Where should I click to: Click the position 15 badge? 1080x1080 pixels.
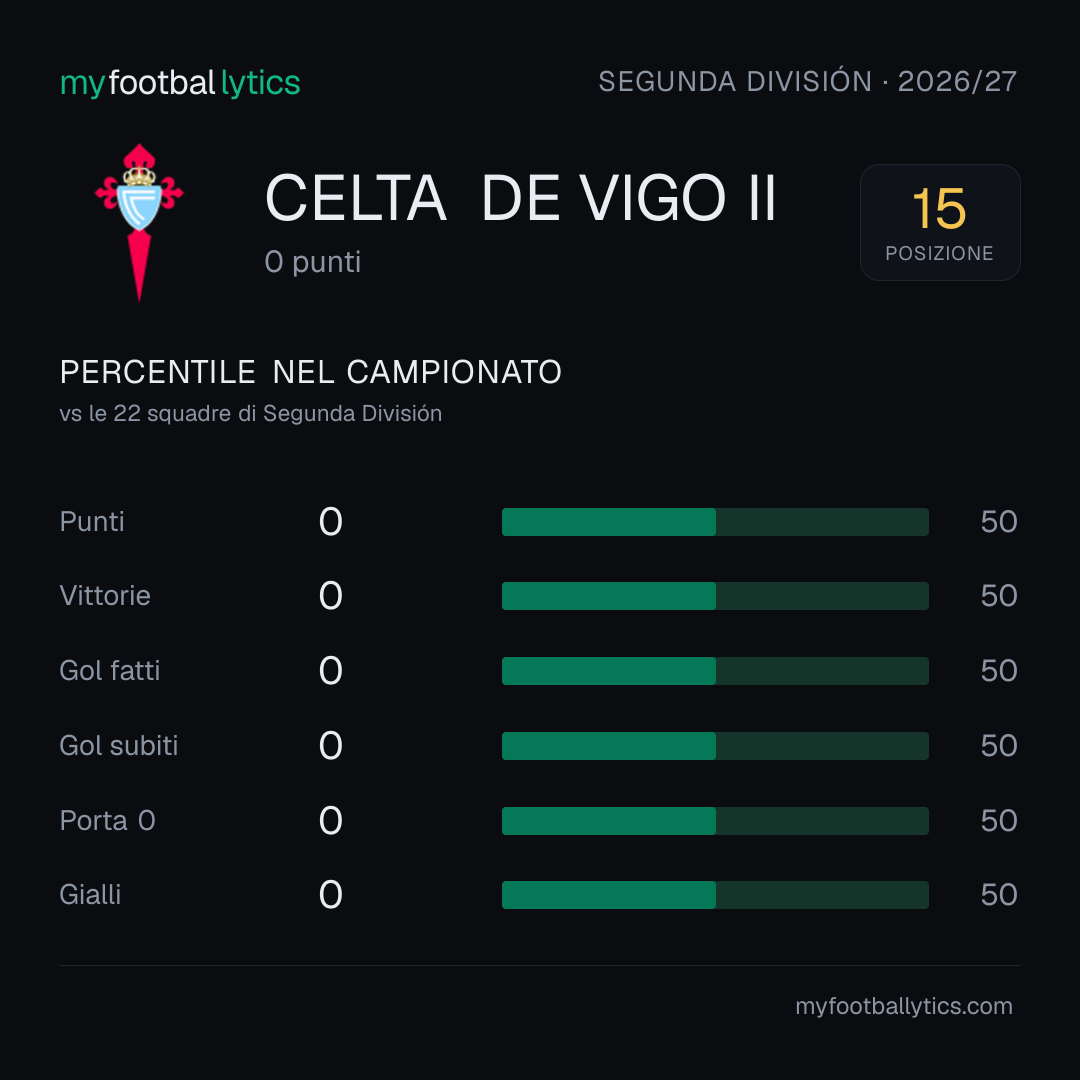939,222
